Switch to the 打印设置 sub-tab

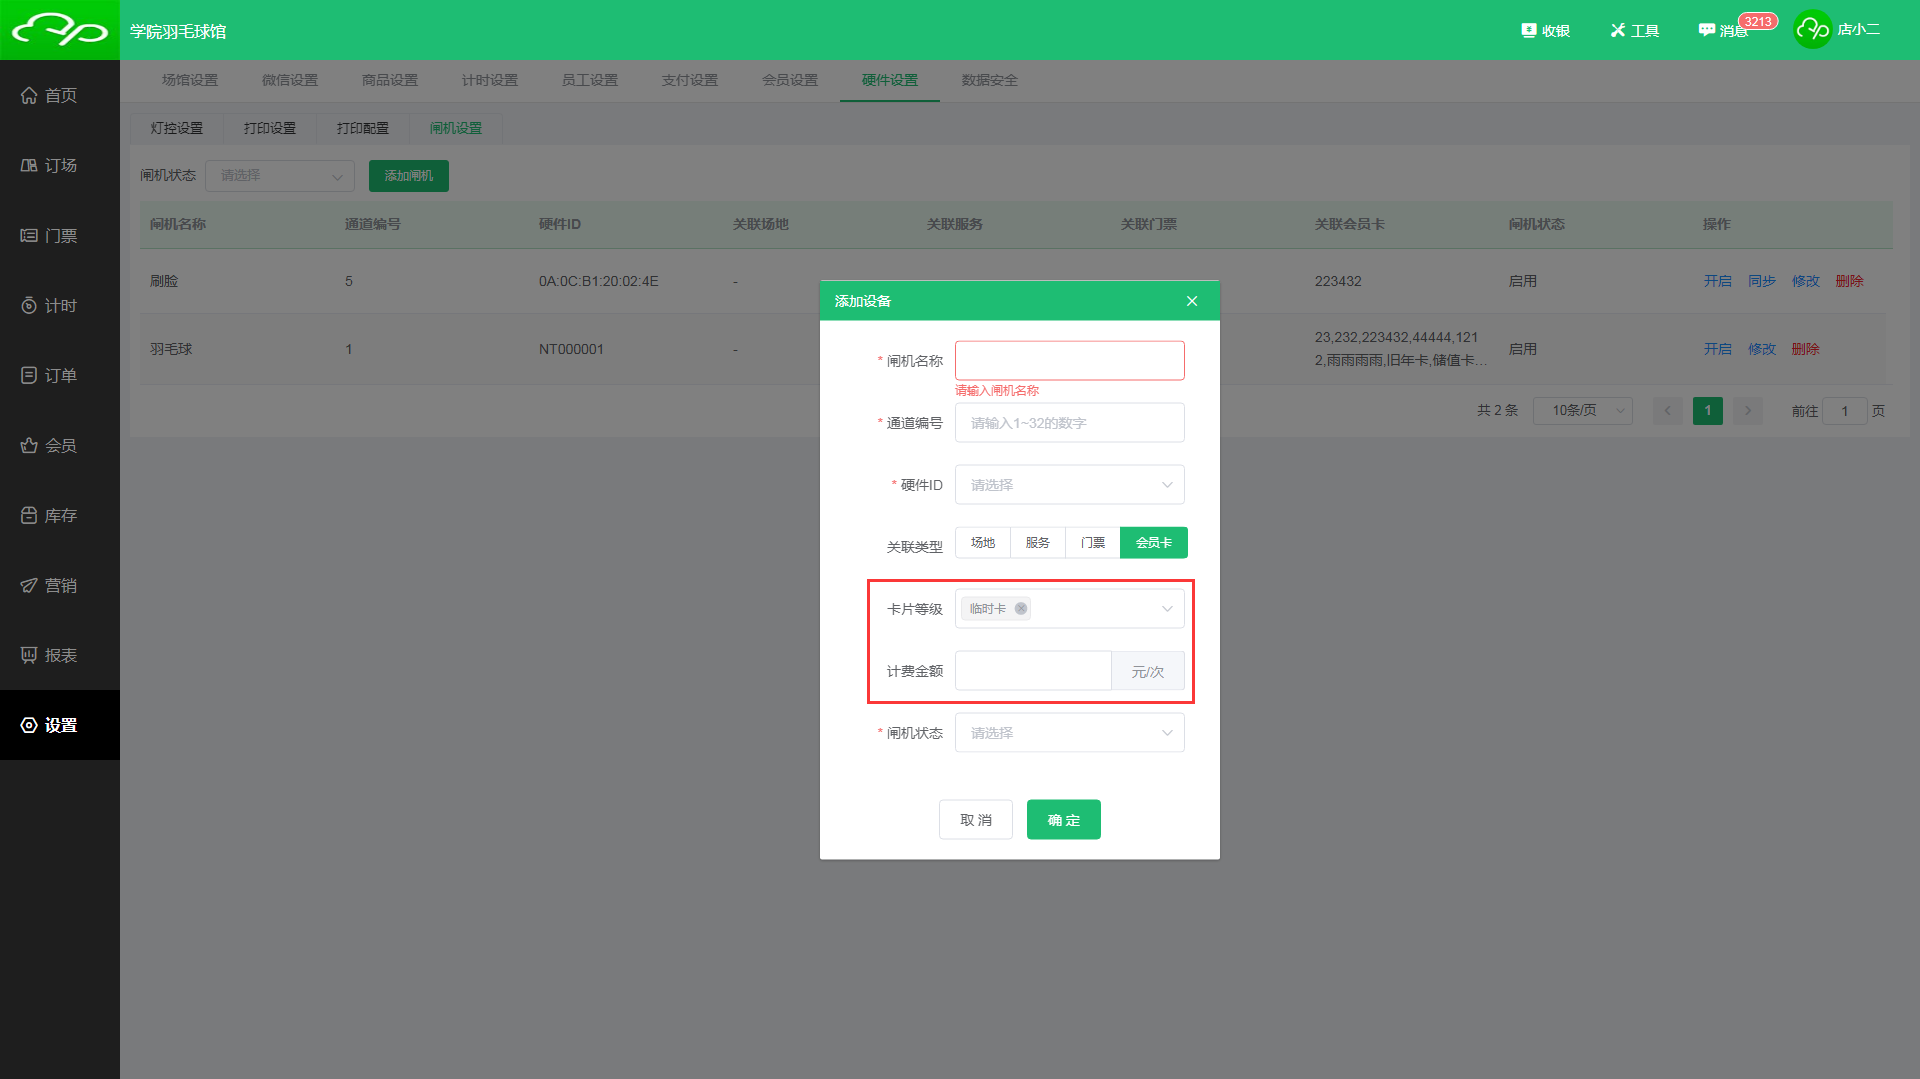[x=269, y=128]
